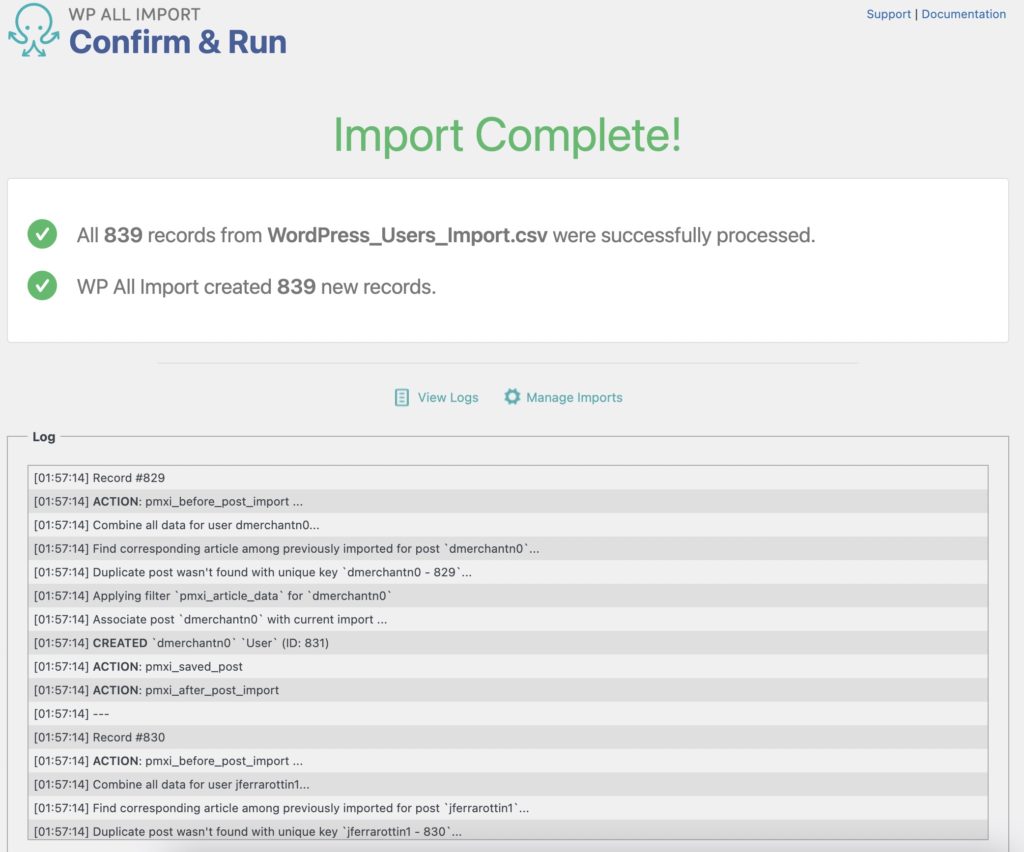
Task: Open the Documentation link
Action: [964, 14]
